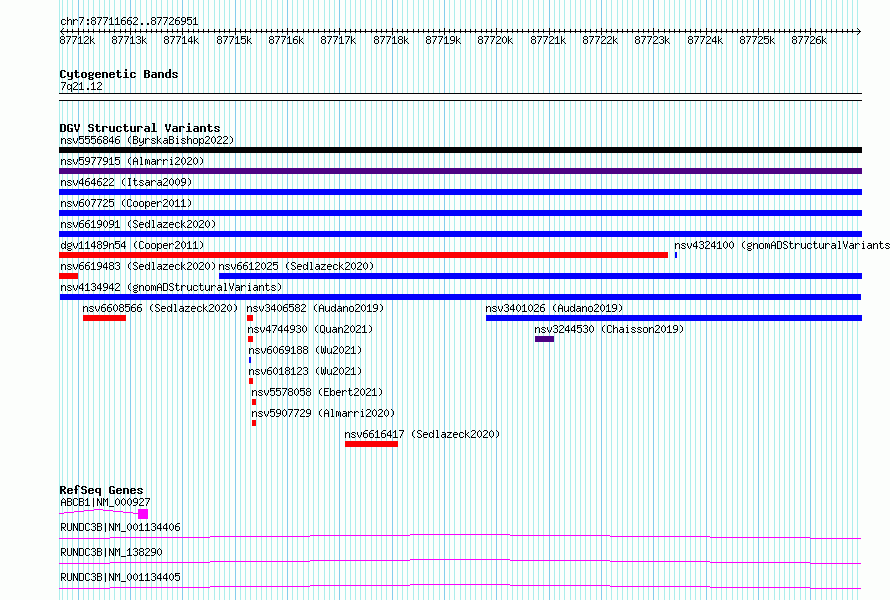Select the tiny blue nsv4324100 marker
This screenshot has width=890, height=600.
click(x=675, y=255)
